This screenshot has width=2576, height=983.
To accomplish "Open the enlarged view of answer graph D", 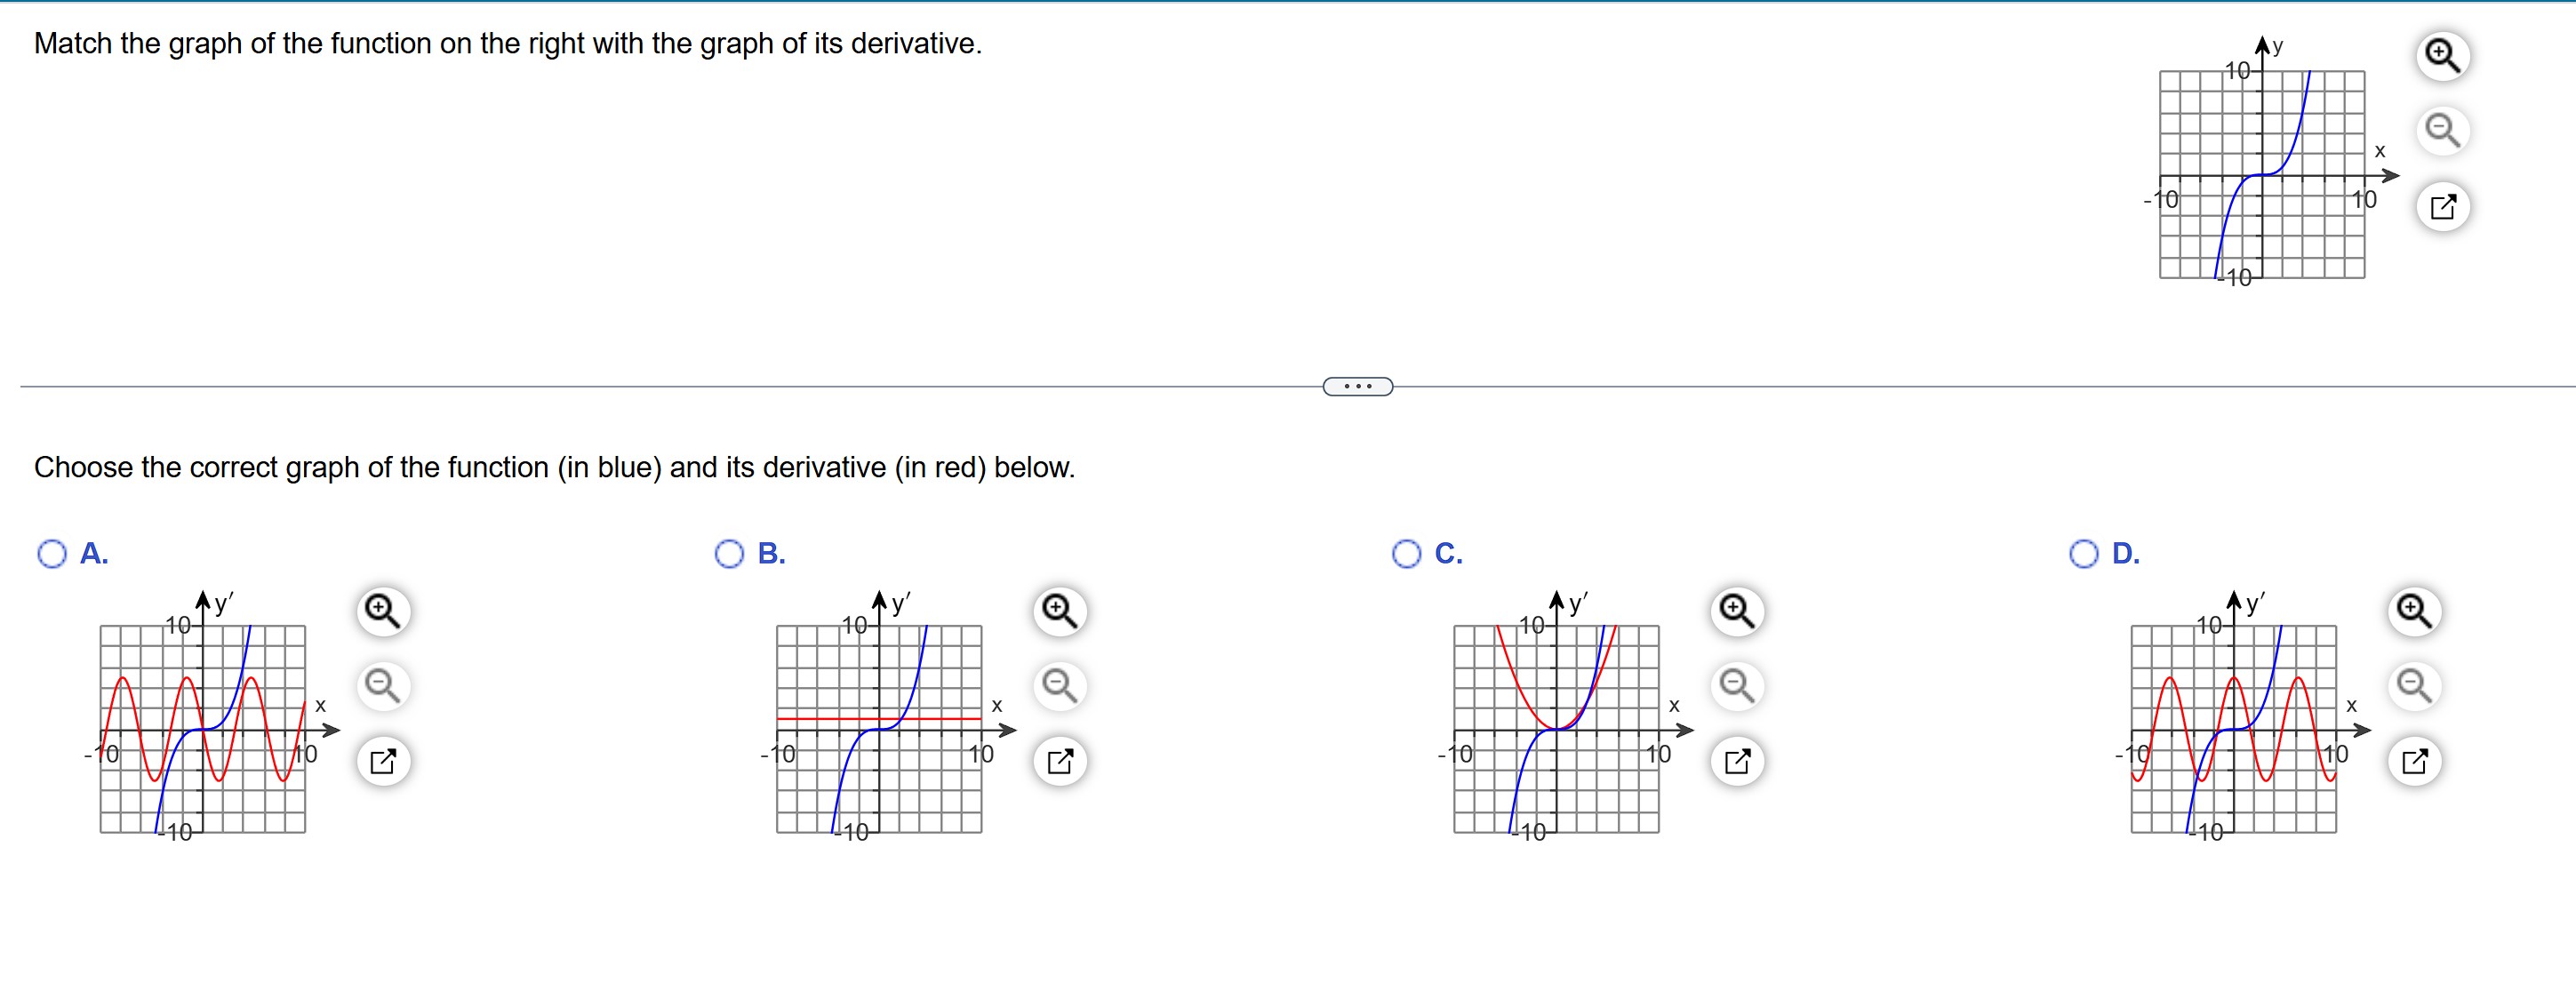I will (x=2416, y=761).
